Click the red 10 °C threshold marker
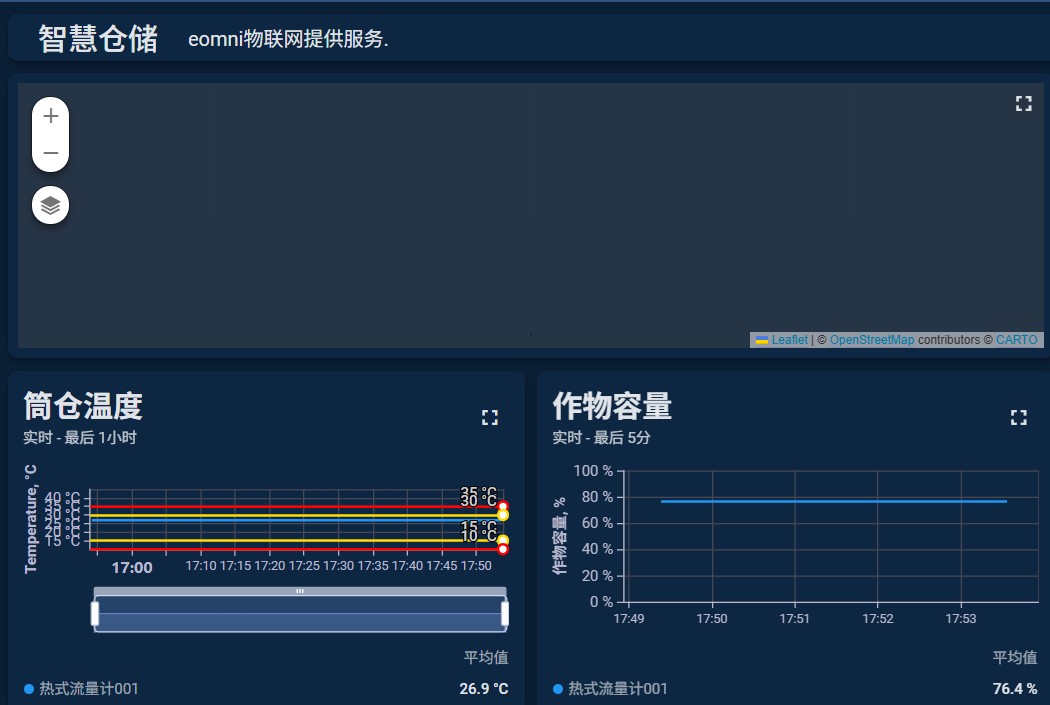Screen dimensions: 1050x705 tap(503, 549)
